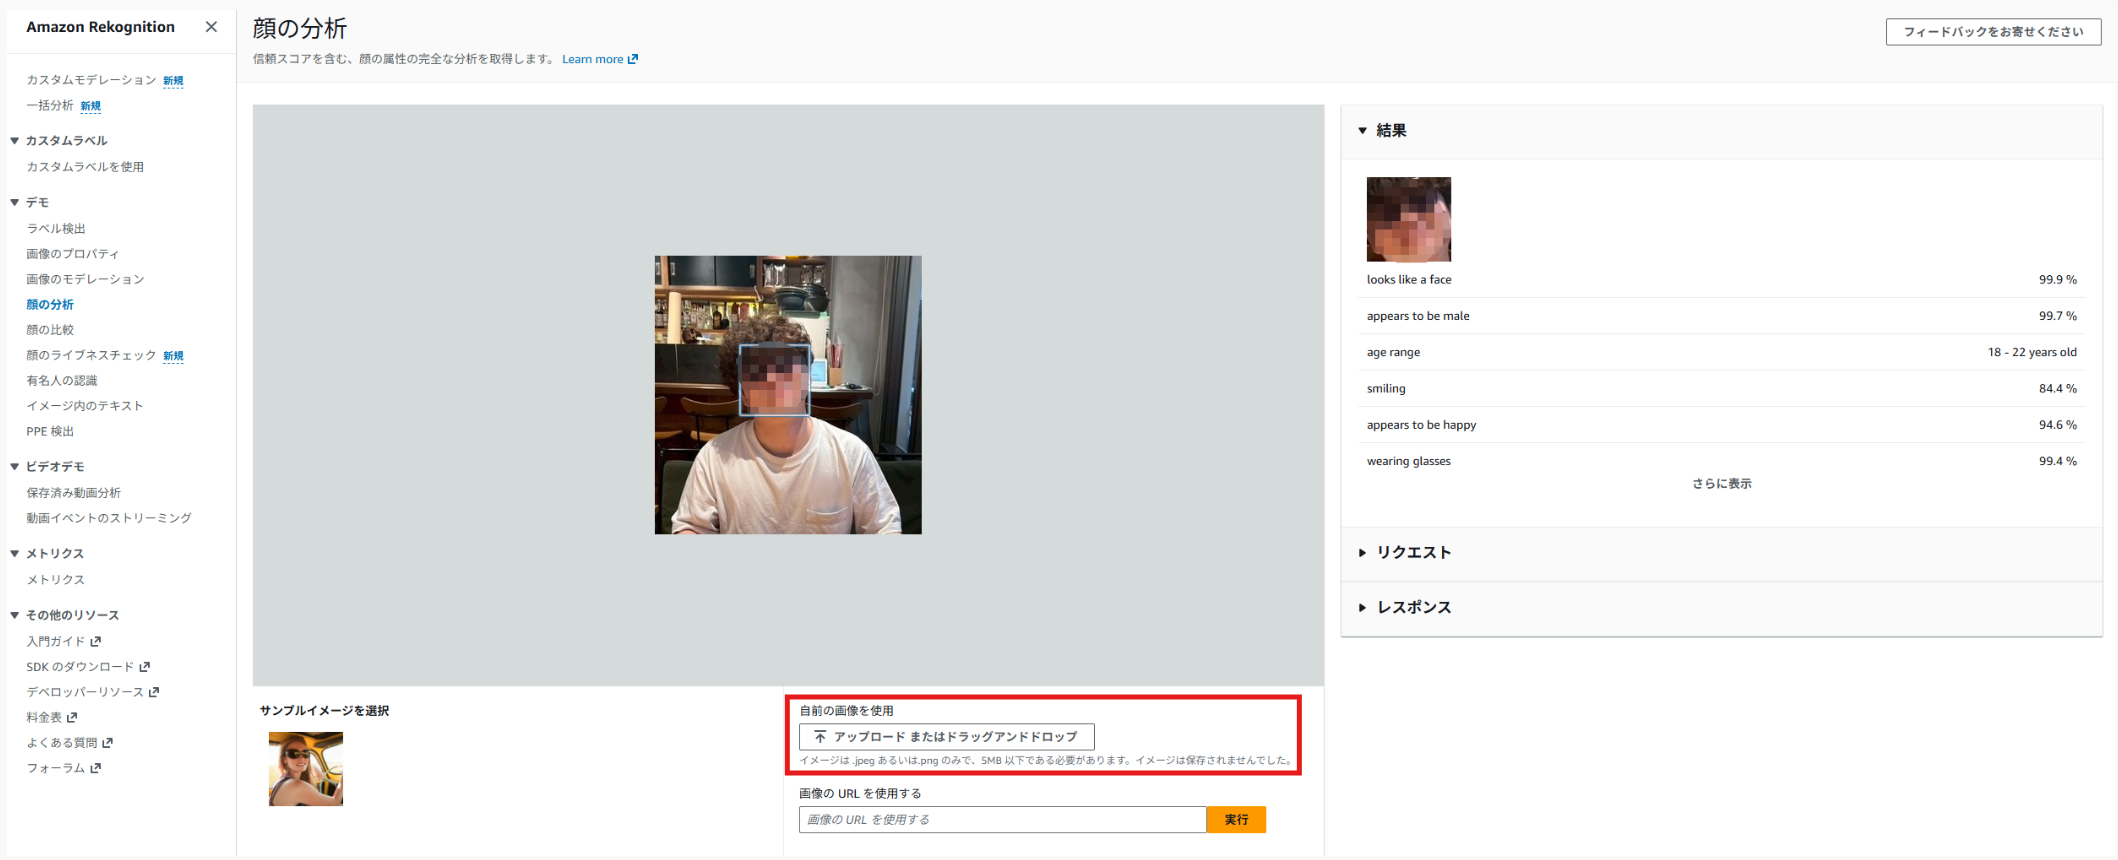Click フィードバックをお寄せください button
The image size is (2118, 860).
tap(1993, 32)
